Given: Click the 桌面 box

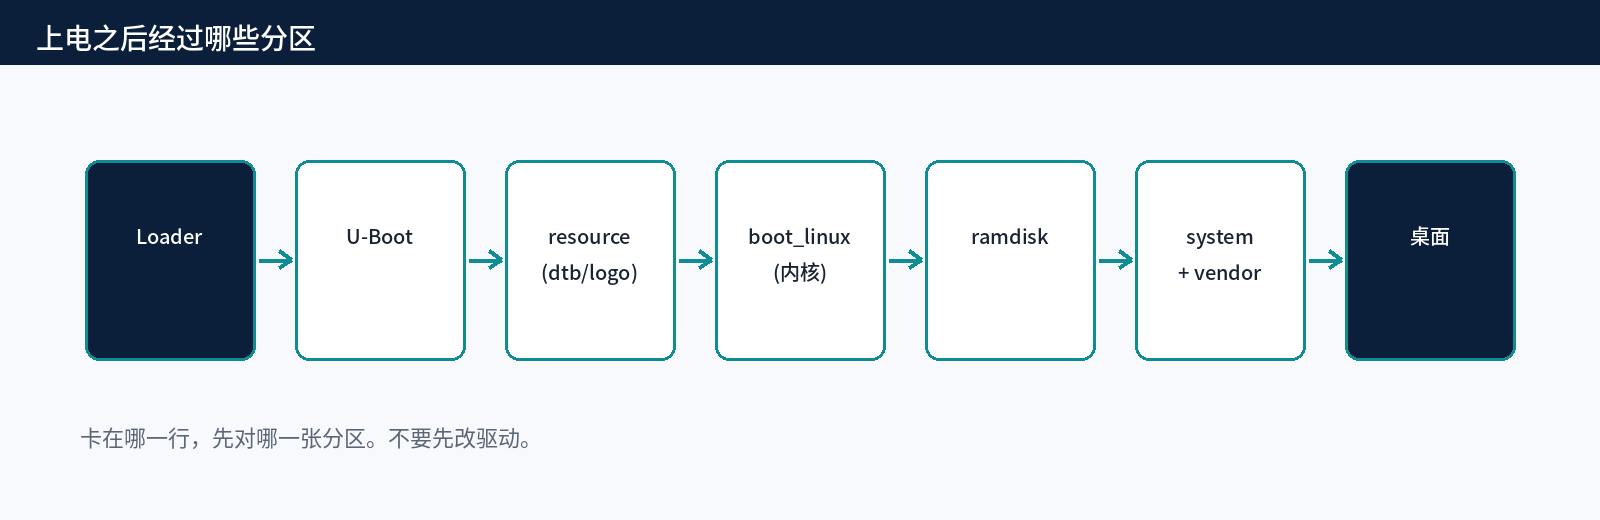Looking at the screenshot, I should click(1430, 260).
